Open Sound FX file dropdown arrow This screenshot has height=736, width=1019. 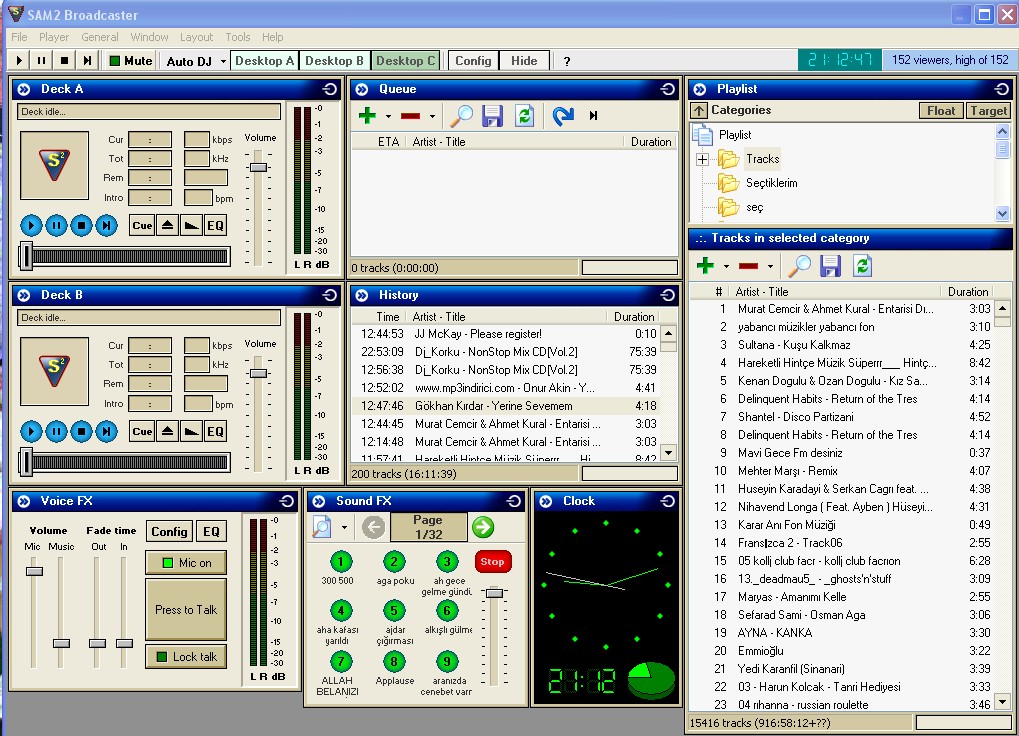(344, 527)
